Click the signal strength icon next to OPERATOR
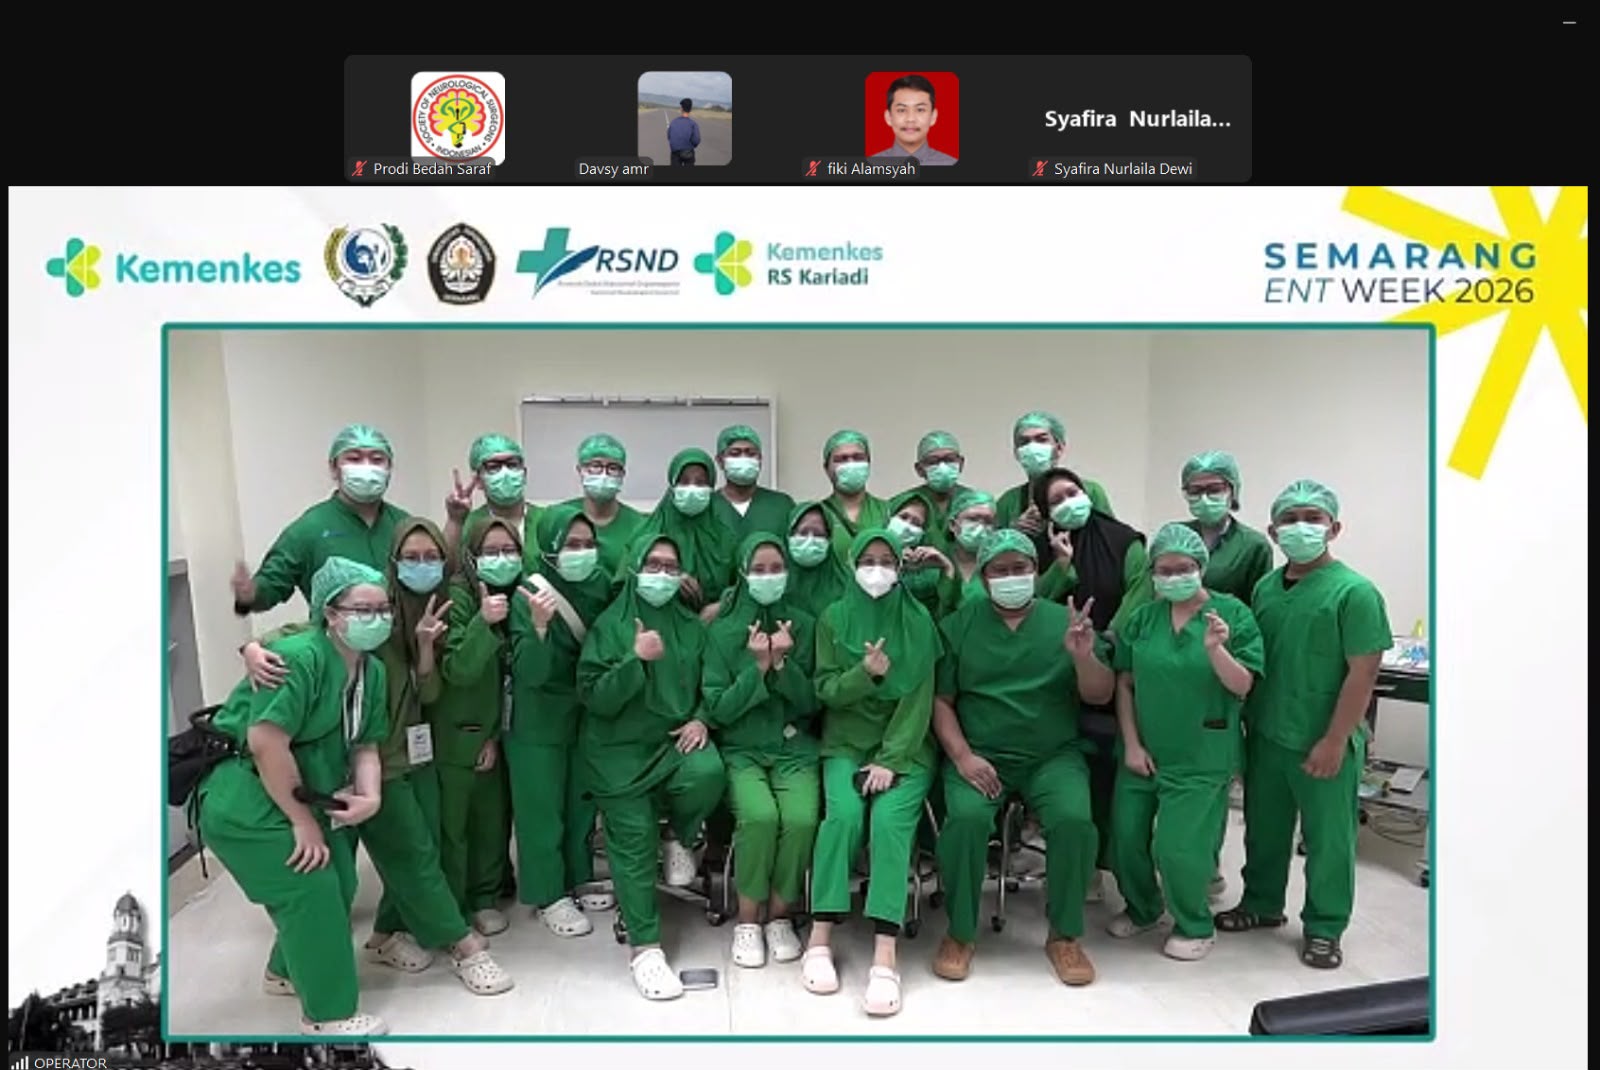Image resolution: width=1600 pixels, height=1070 pixels. coord(20,1063)
